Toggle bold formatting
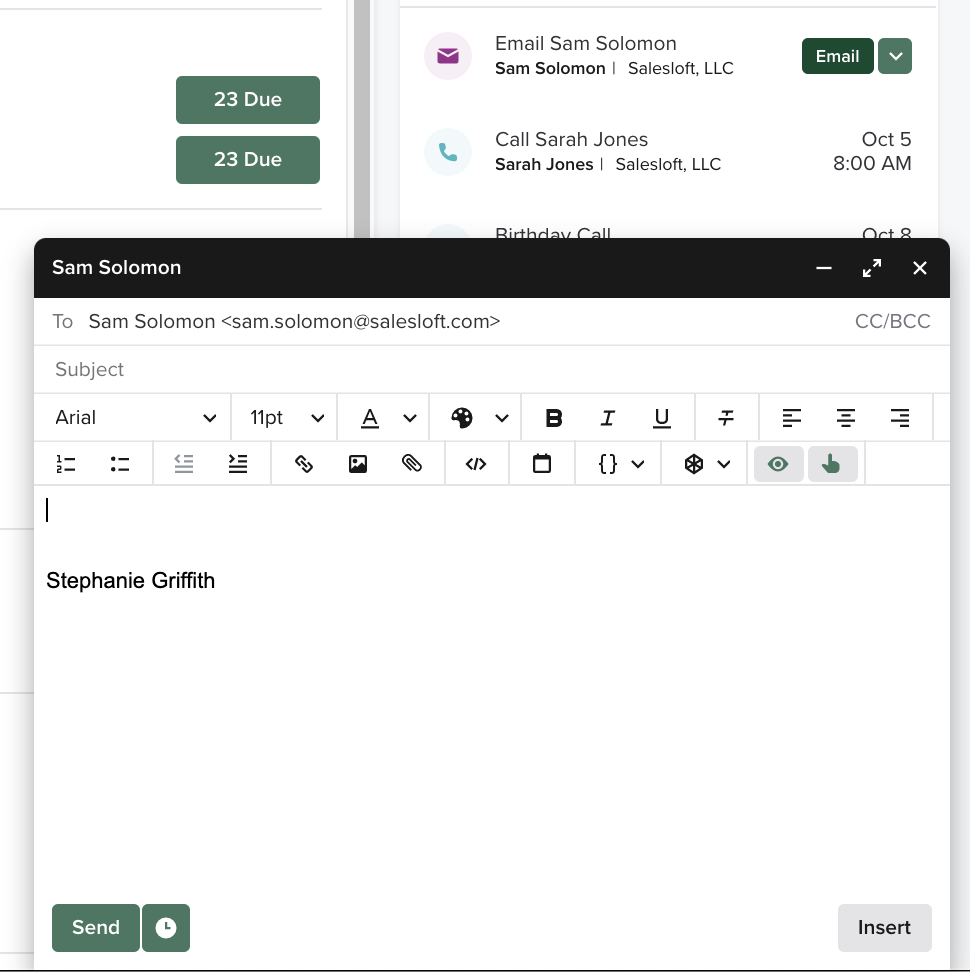The image size is (970, 972). coord(555,417)
